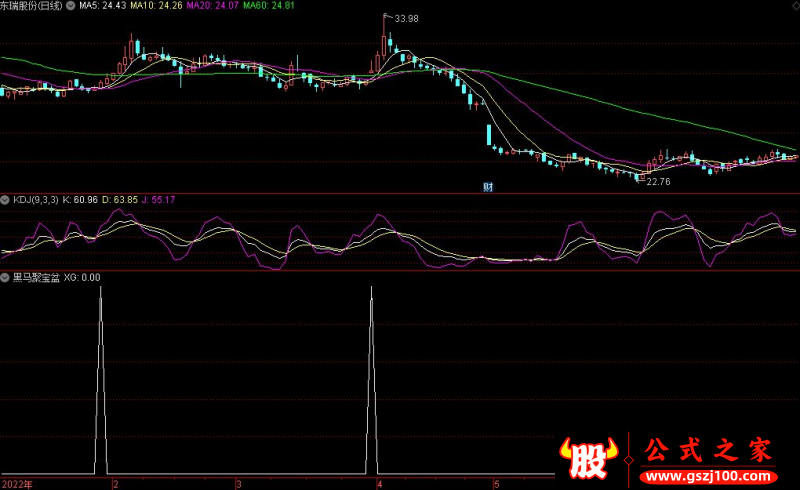Click the 33.98 high price flag
Screen dimensions: 800x490
point(406,19)
